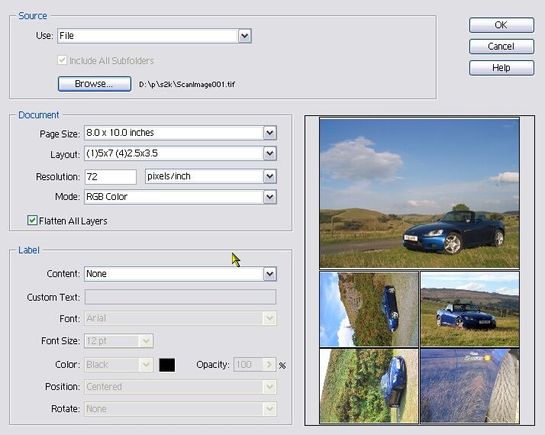Click the file path D:\p\s2k\ScanImage001.tif

(x=187, y=84)
